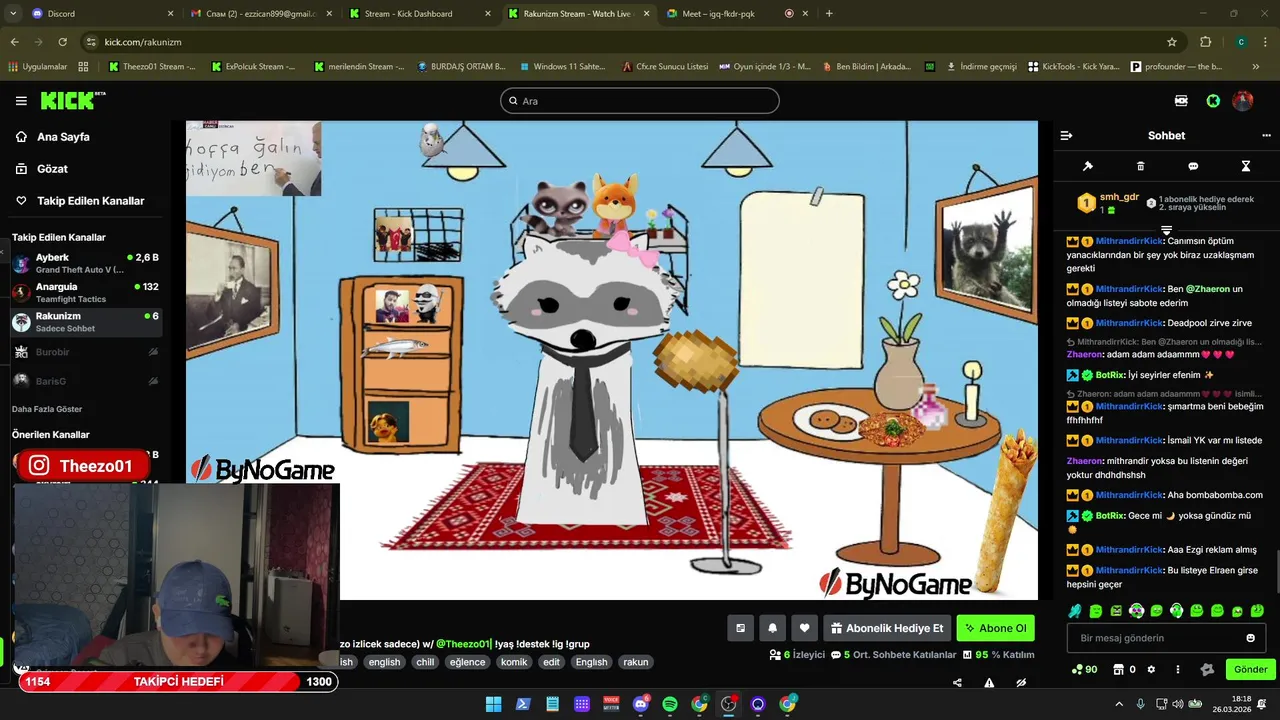Reload the page in Chrome
1280x720 pixels.
[62, 42]
